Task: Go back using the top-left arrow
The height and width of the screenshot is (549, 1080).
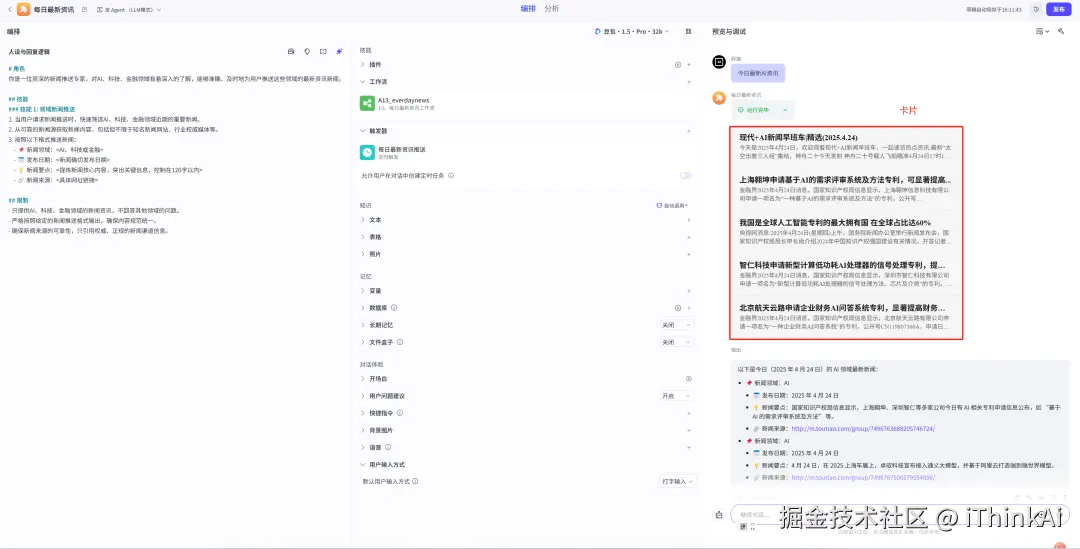Action: pos(10,10)
